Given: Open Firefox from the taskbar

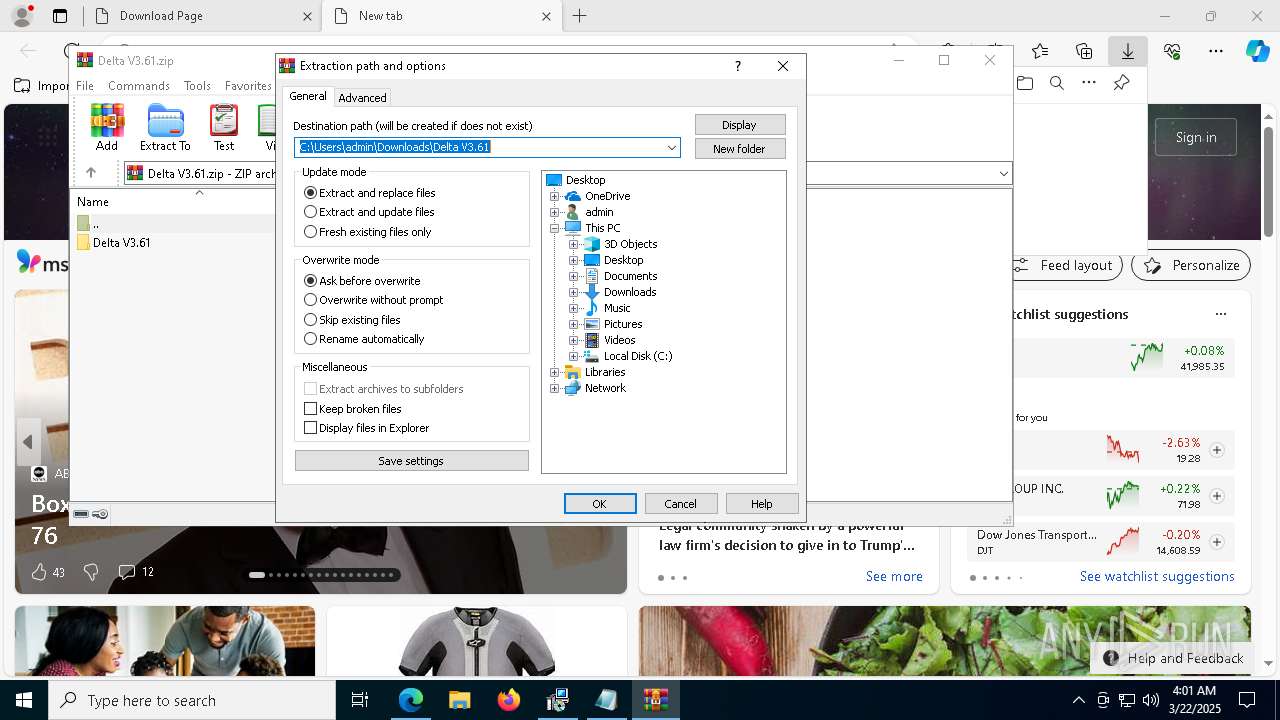Looking at the screenshot, I should tap(509, 701).
